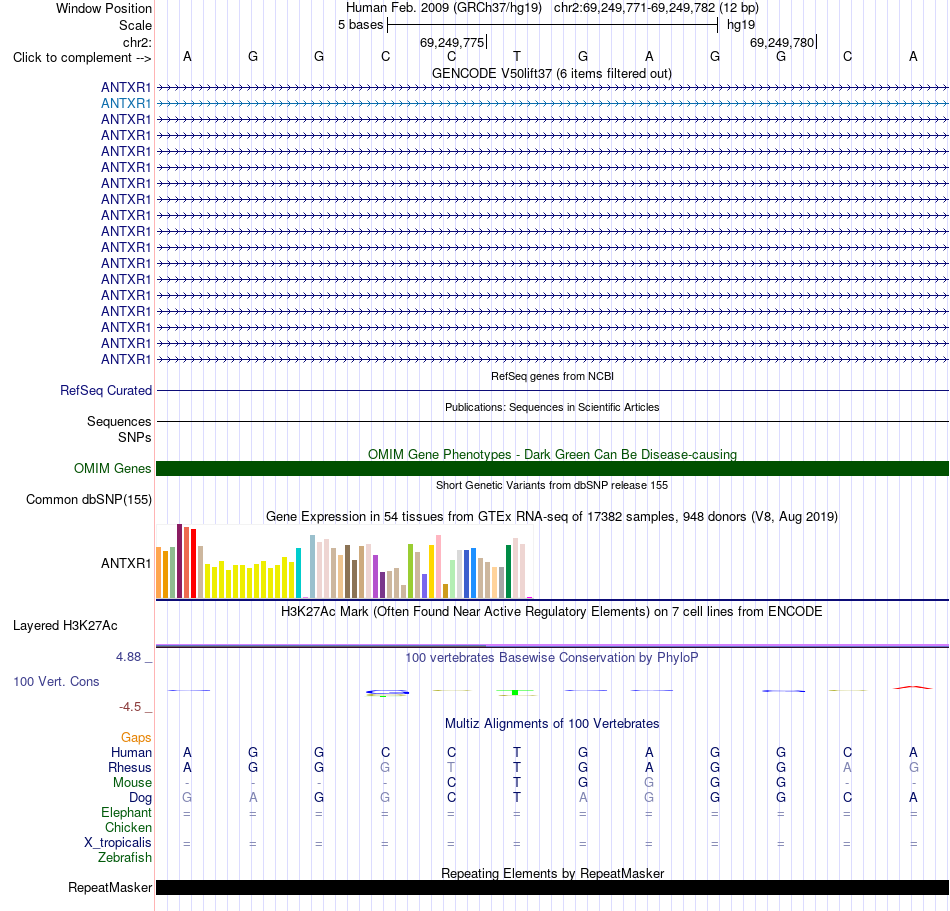Click the Layered H3K27Ac track label

[65, 626]
